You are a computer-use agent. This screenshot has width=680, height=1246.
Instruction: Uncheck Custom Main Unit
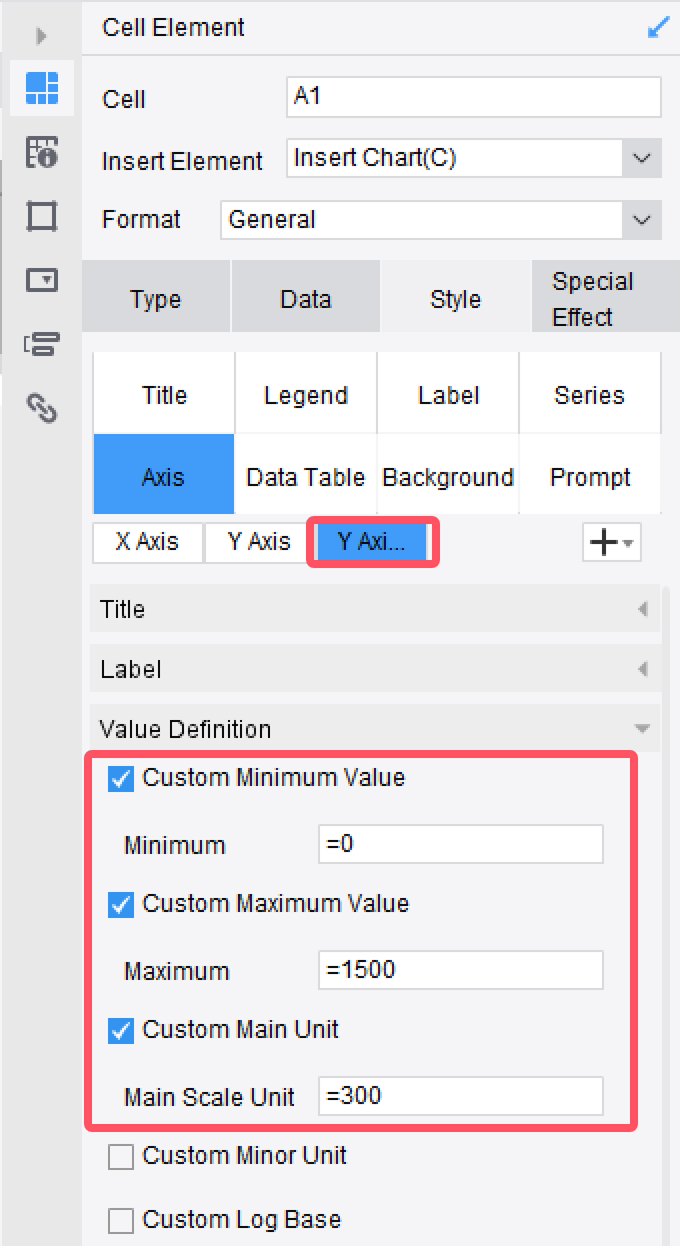click(121, 1030)
